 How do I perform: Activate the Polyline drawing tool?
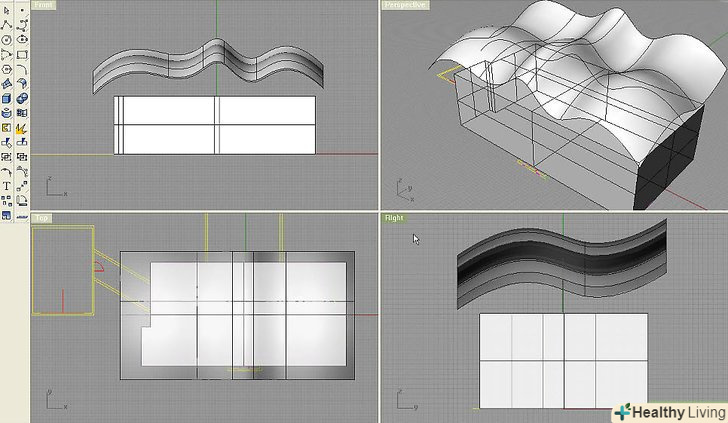click(7, 27)
